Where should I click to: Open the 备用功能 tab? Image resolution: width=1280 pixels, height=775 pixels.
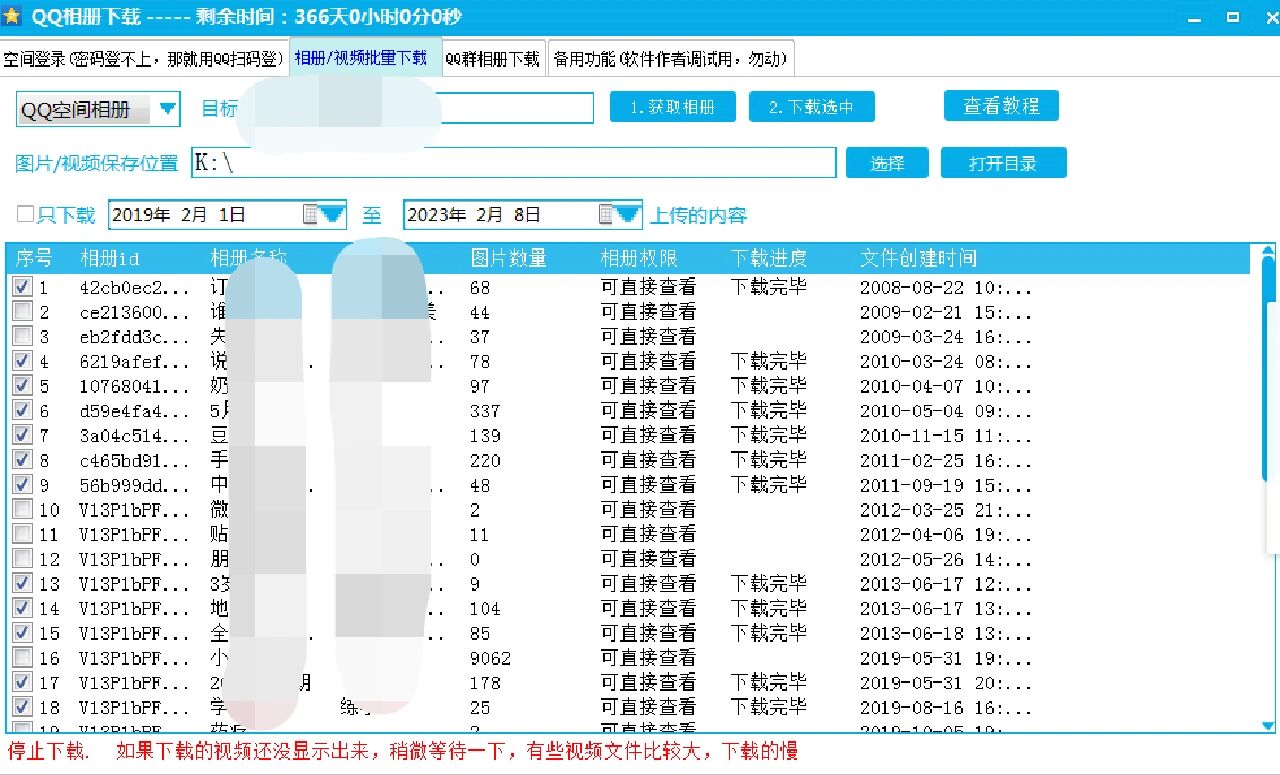[670, 59]
